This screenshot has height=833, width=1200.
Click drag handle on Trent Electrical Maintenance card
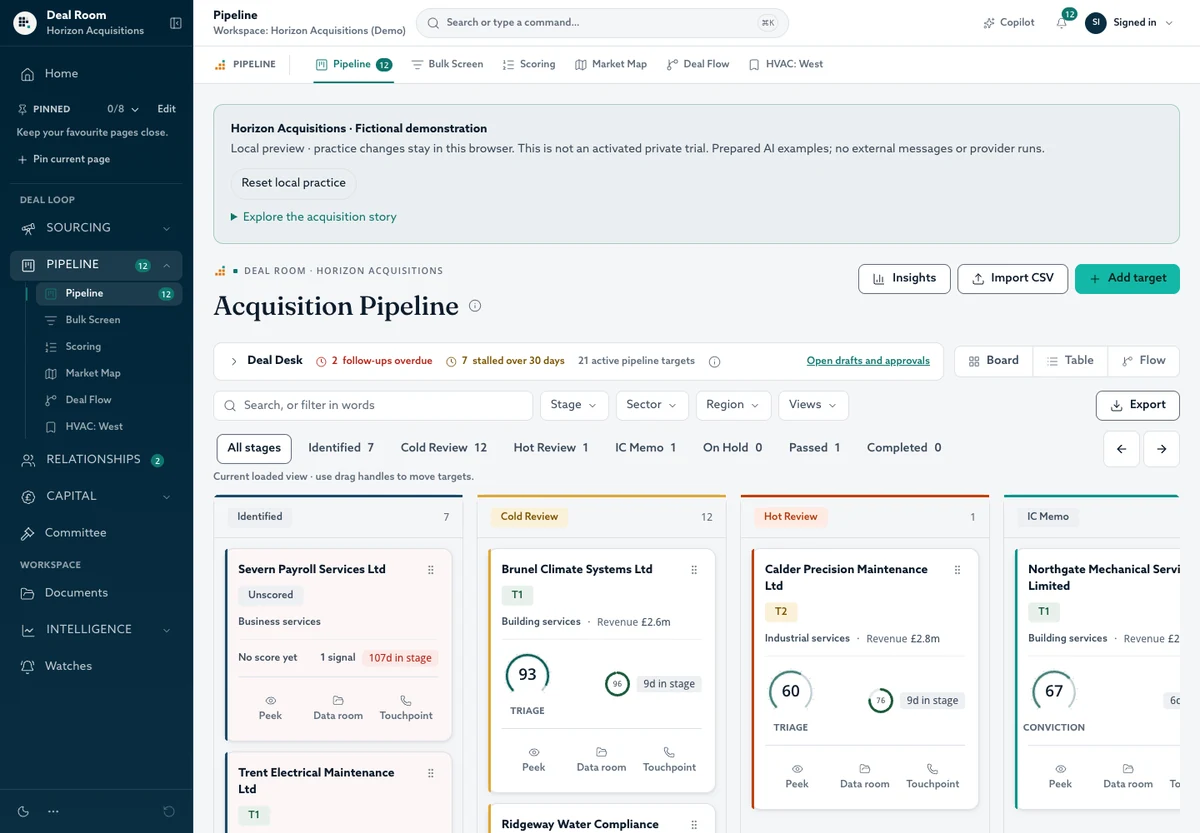[431, 773]
